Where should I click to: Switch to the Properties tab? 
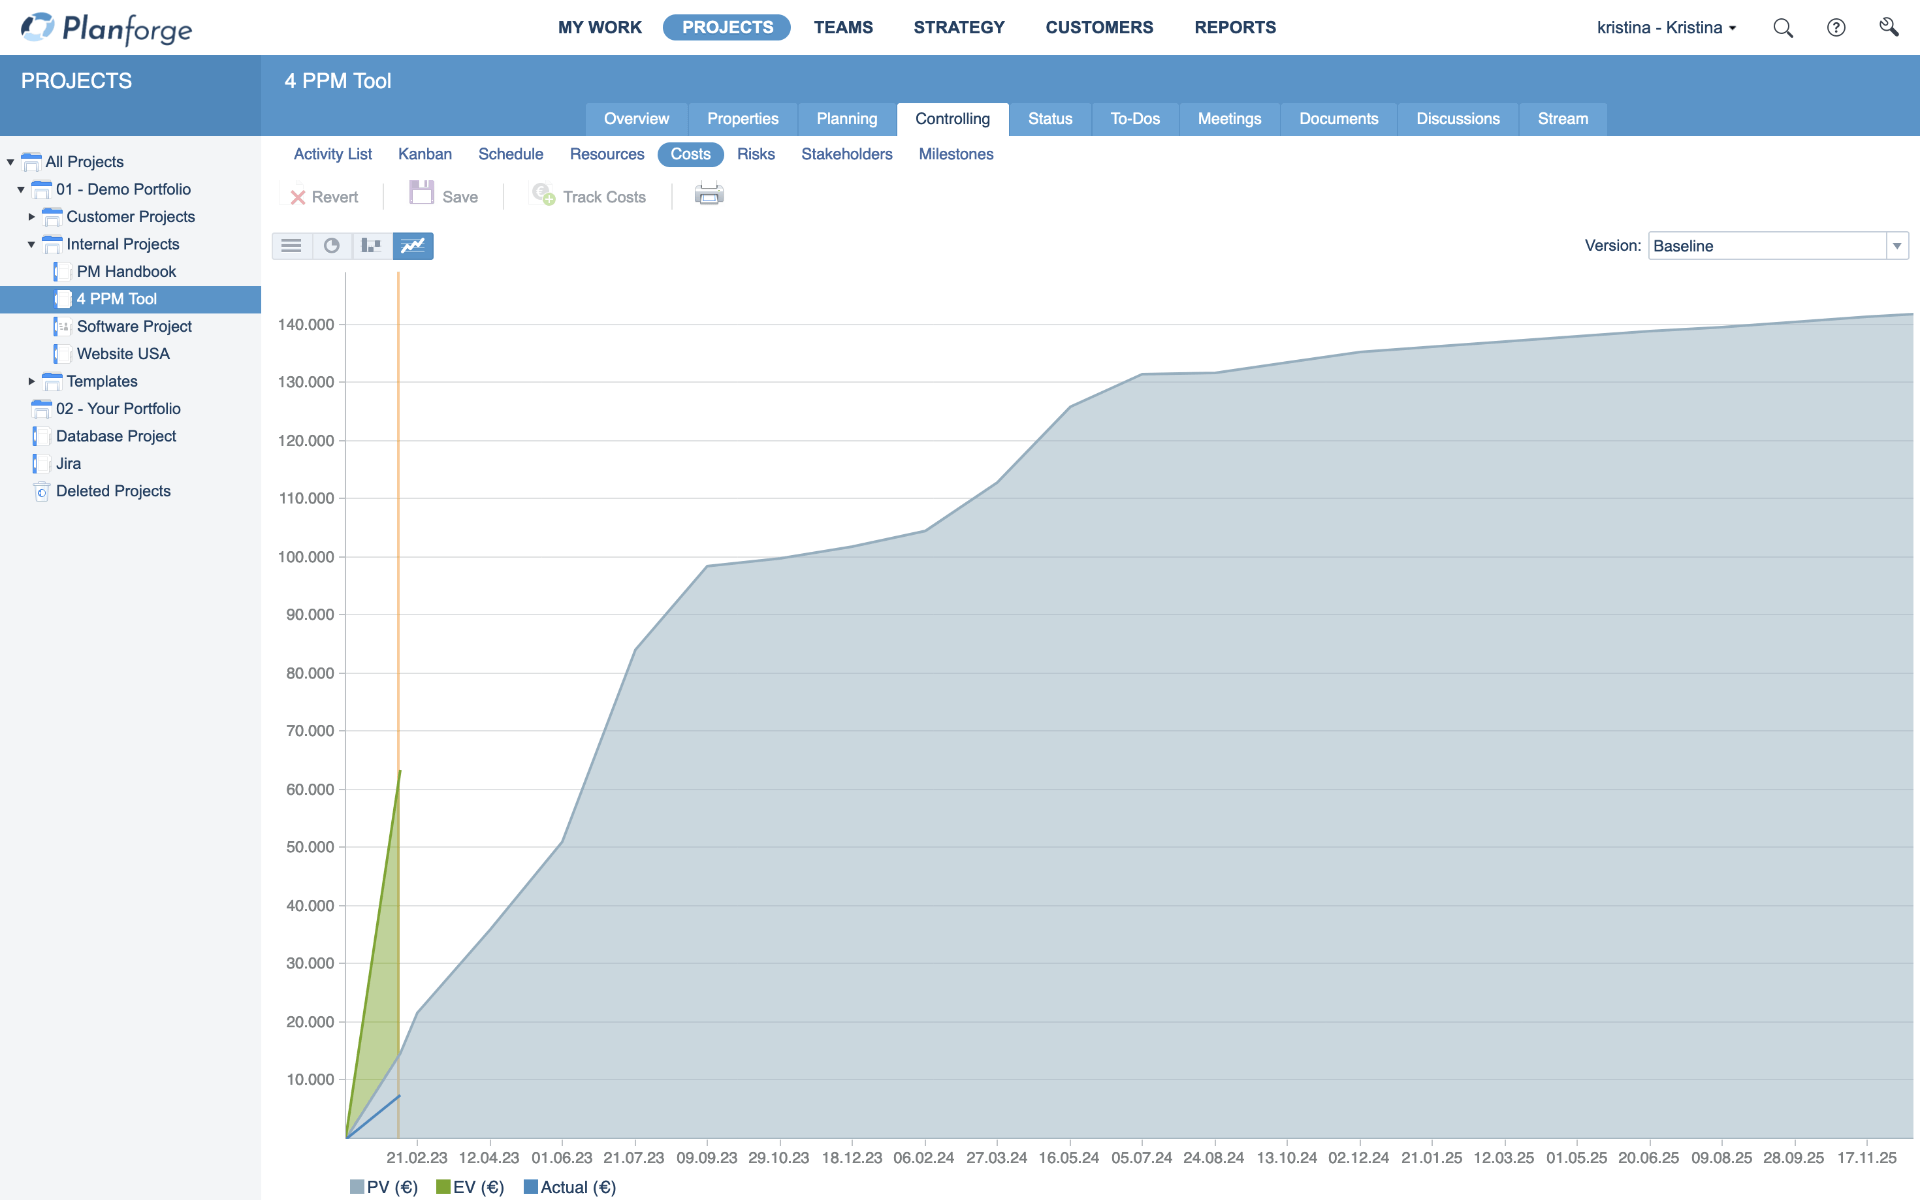[743, 119]
